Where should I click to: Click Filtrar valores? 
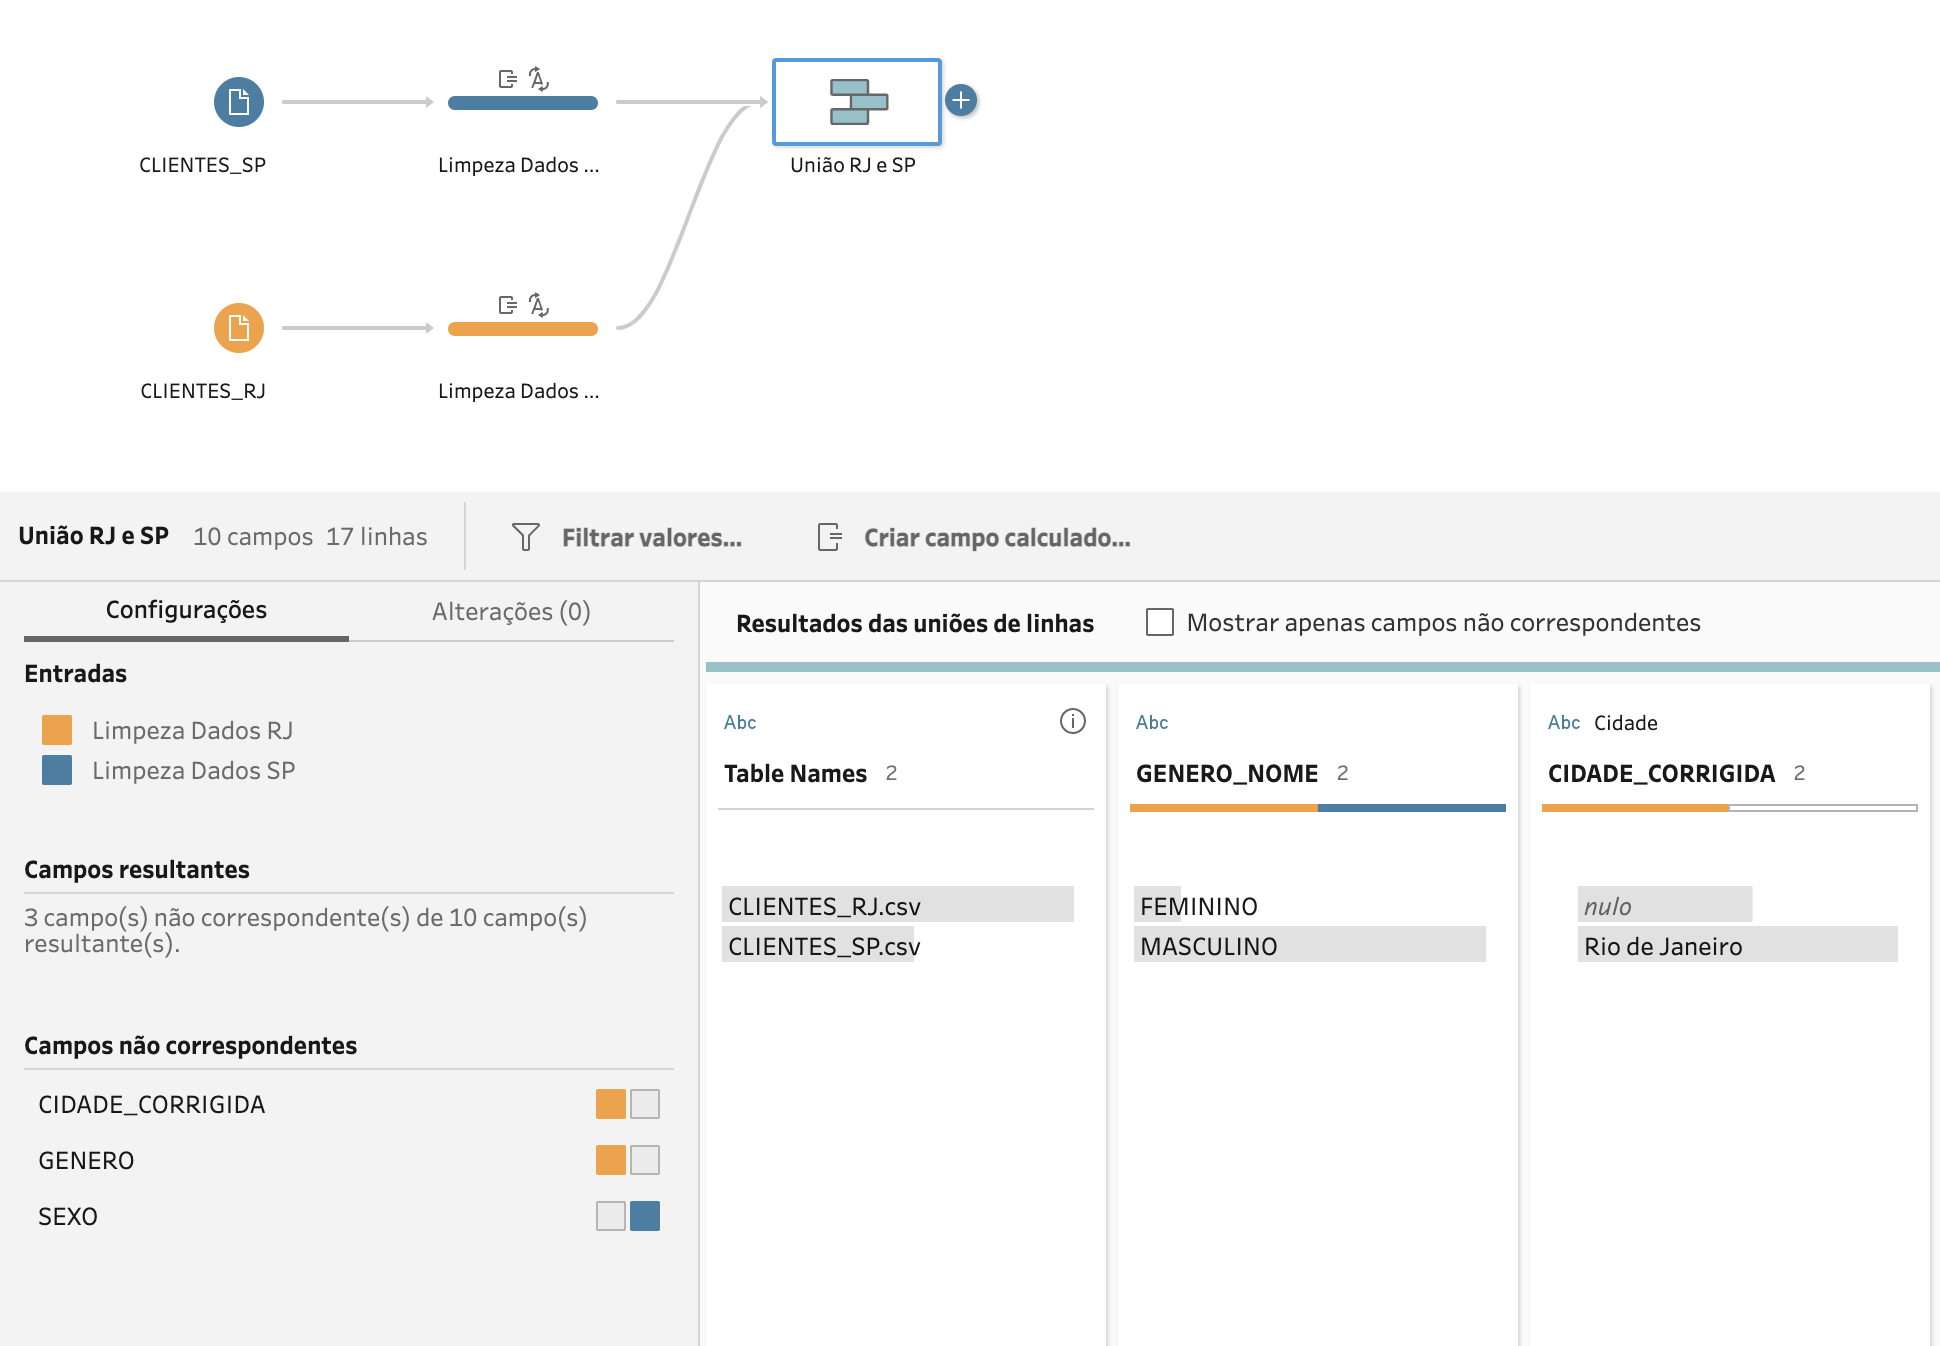[652, 537]
